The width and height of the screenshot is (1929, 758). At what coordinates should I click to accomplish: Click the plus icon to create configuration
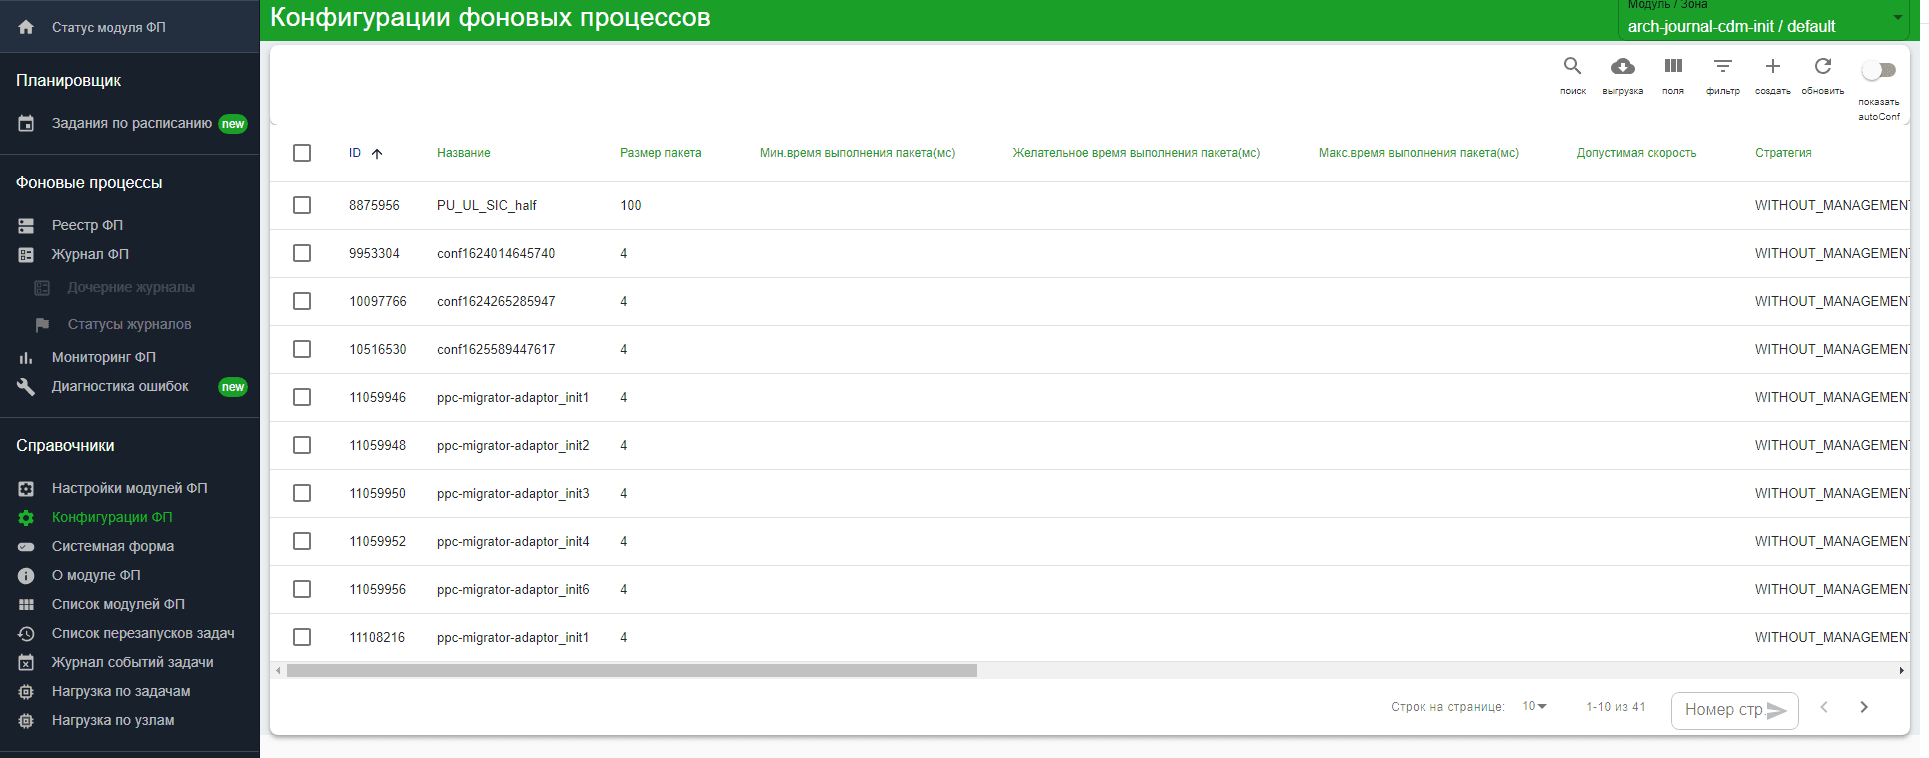pyautogui.click(x=1772, y=67)
